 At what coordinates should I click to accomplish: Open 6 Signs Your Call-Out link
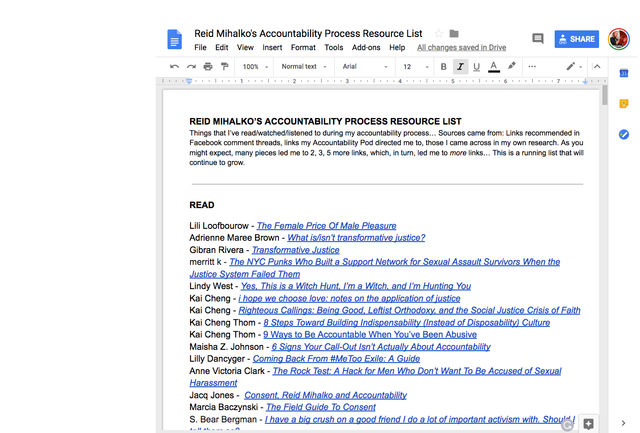coord(381,346)
